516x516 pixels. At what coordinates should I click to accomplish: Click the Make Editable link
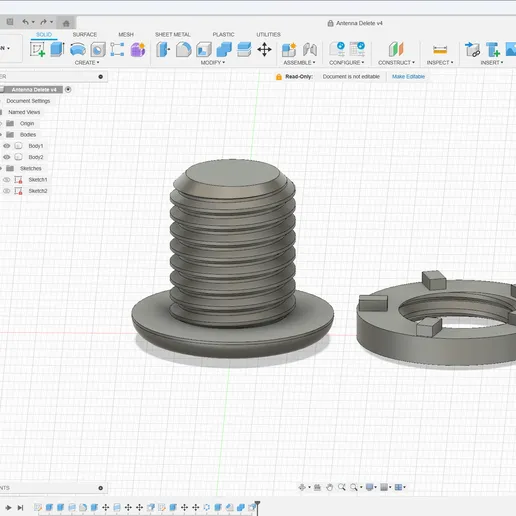pos(408,76)
